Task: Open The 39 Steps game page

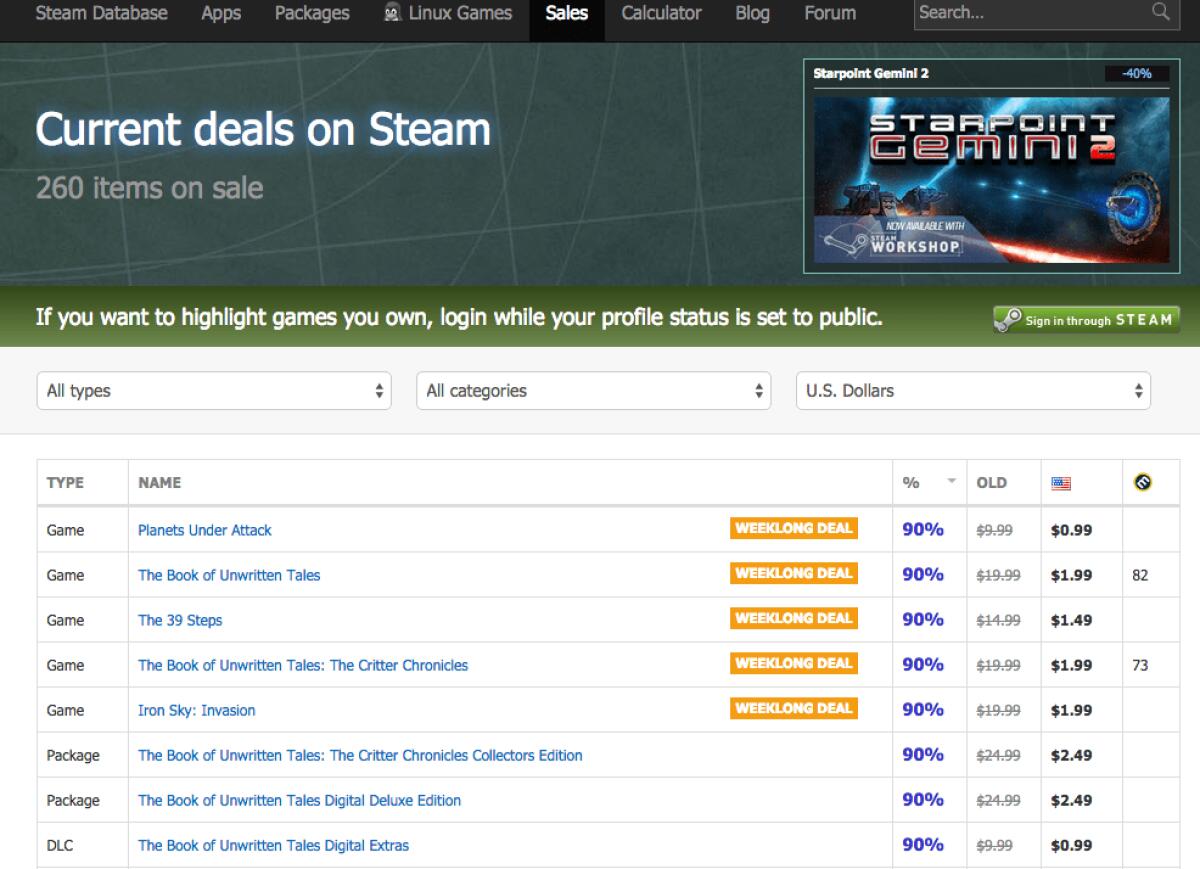Action: 180,620
